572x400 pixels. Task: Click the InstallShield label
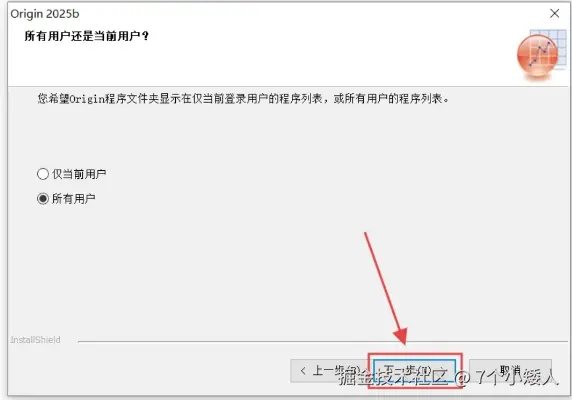(x=35, y=340)
